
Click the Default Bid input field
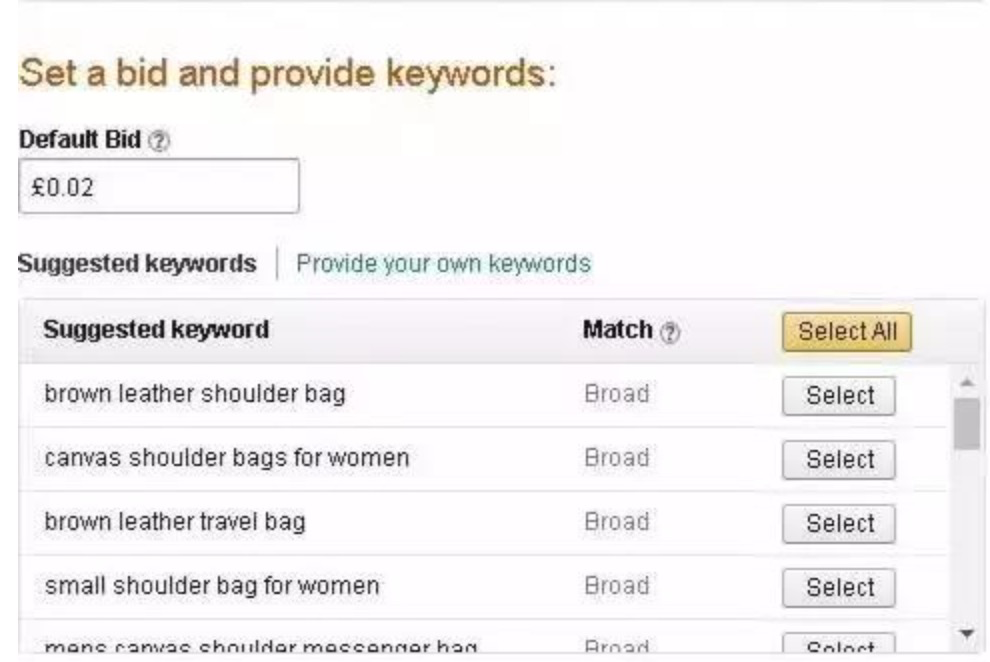159,187
